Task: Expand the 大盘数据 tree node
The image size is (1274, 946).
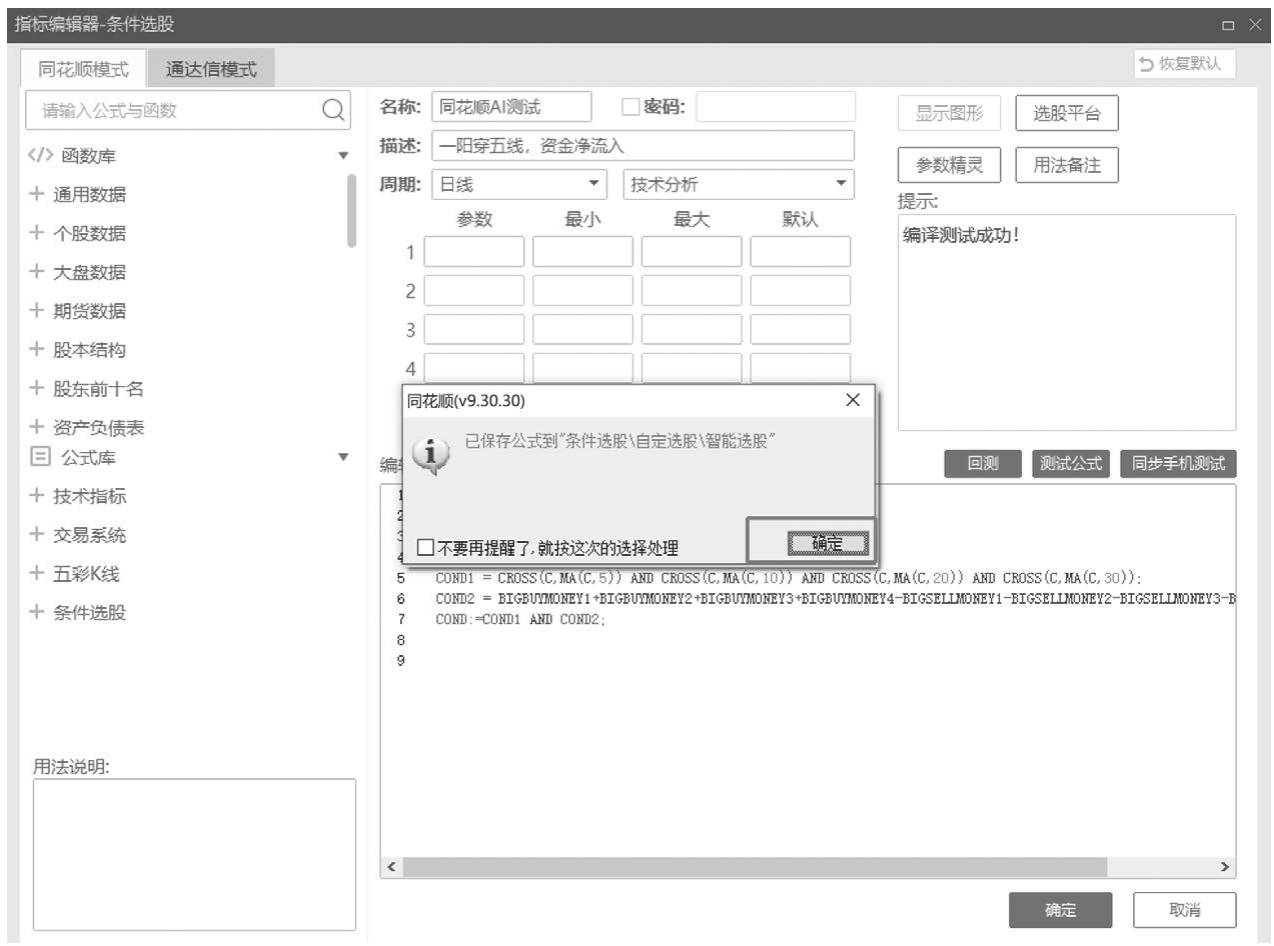Action: pyautogui.click(x=38, y=272)
